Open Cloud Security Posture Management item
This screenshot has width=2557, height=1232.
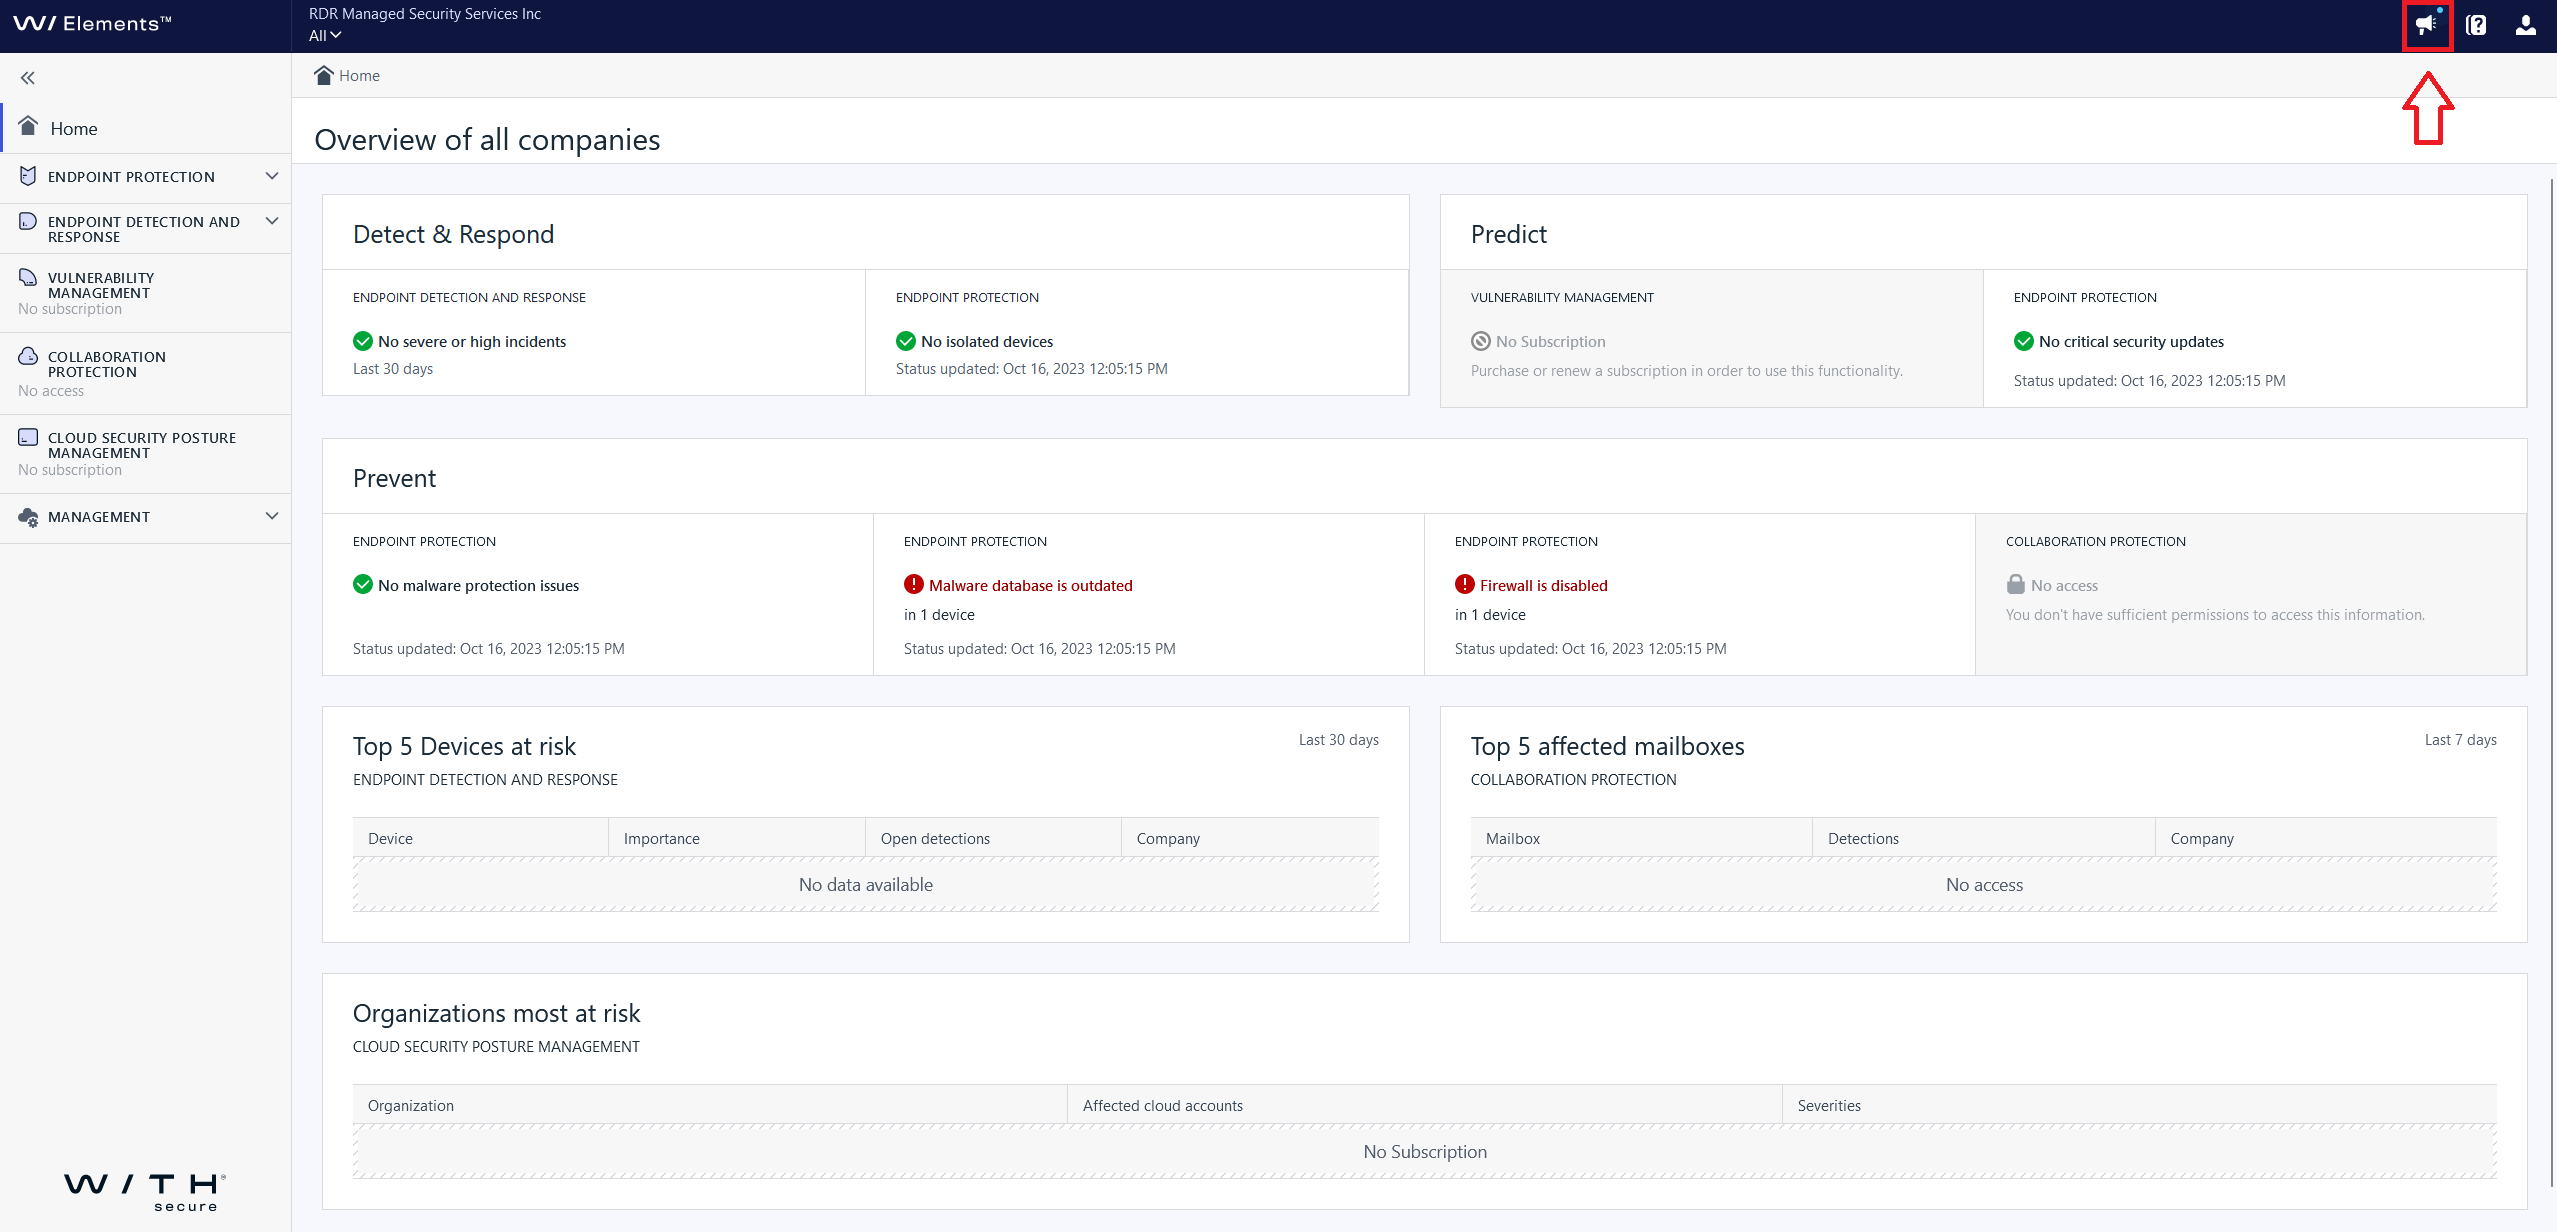[x=146, y=454]
